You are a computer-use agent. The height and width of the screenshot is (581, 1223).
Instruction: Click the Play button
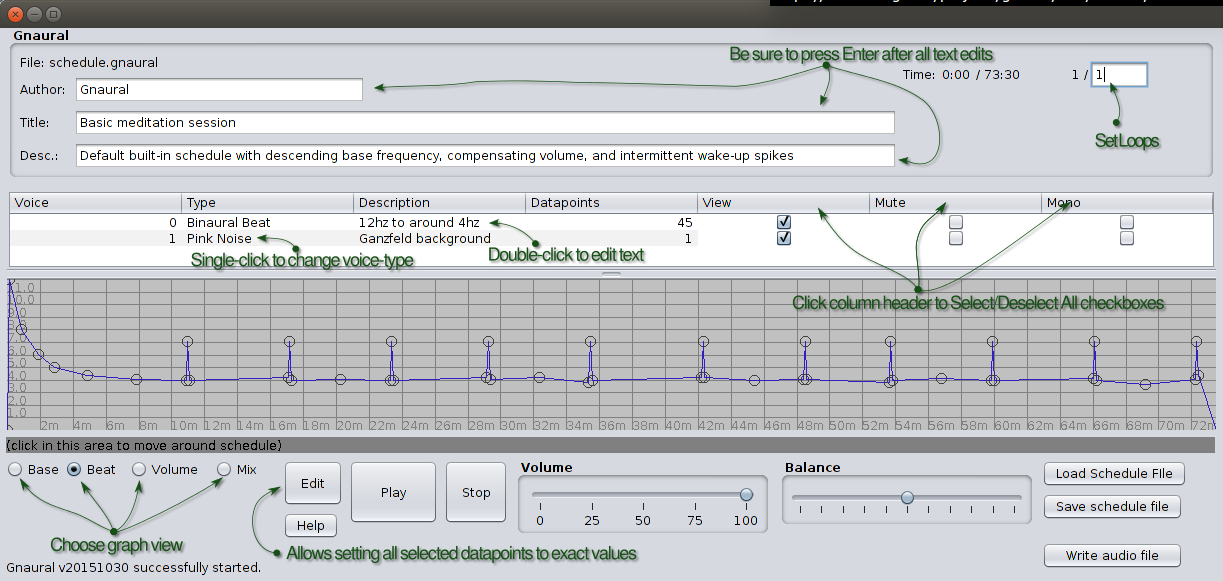tap(393, 492)
